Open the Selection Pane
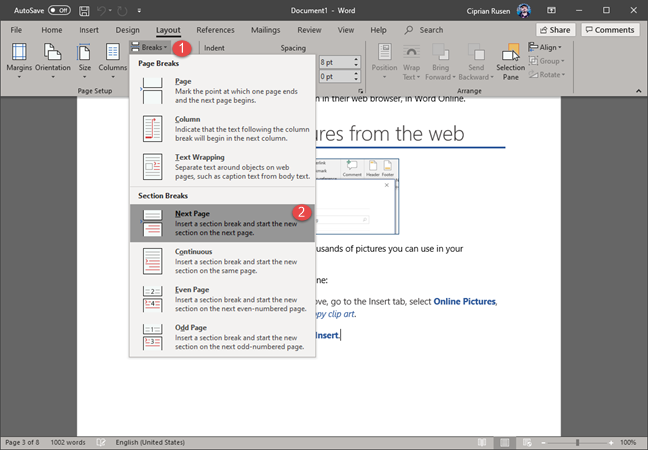648x450 pixels. click(x=510, y=61)
